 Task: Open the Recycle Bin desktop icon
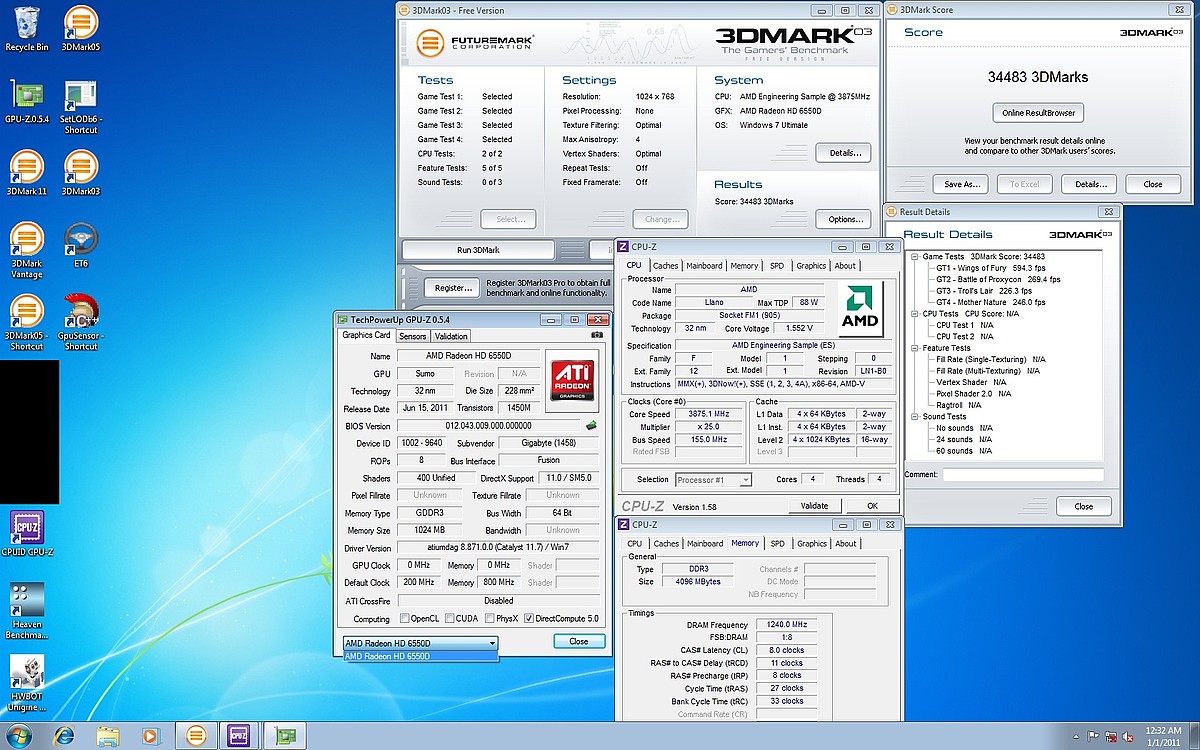(x=27, y=29)
